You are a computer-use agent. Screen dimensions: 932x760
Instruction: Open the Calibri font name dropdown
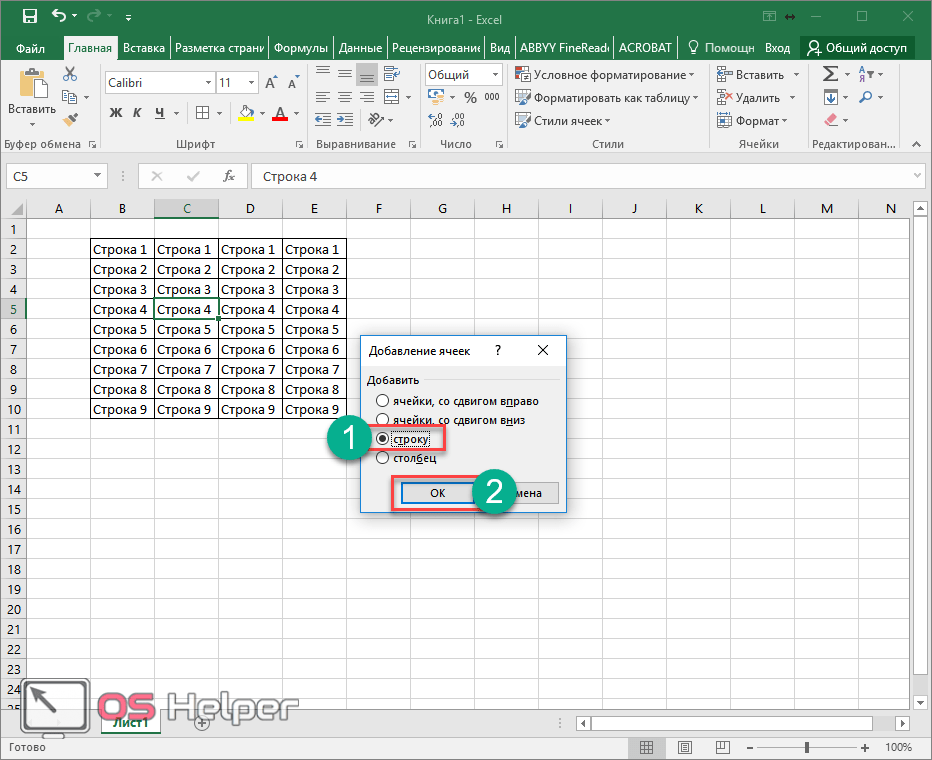[208, 83]
